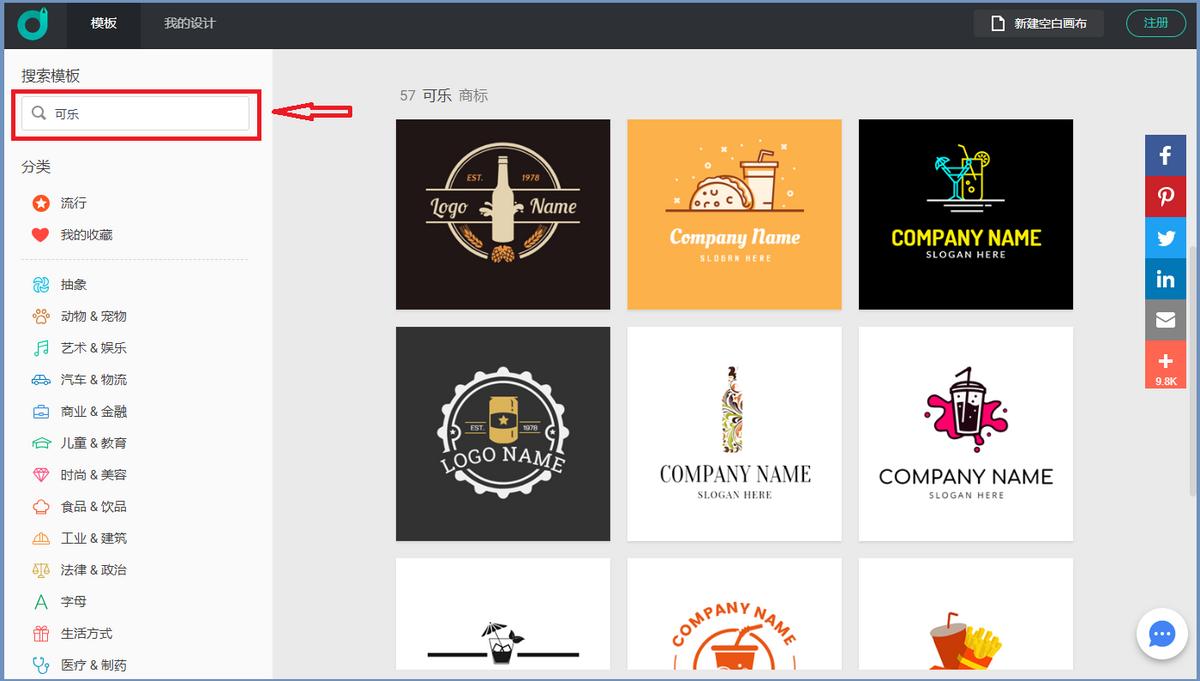The width and height of the screenshot is (1200, 681).
Task: Select the 流行 popular category
Action: [73, 203]
